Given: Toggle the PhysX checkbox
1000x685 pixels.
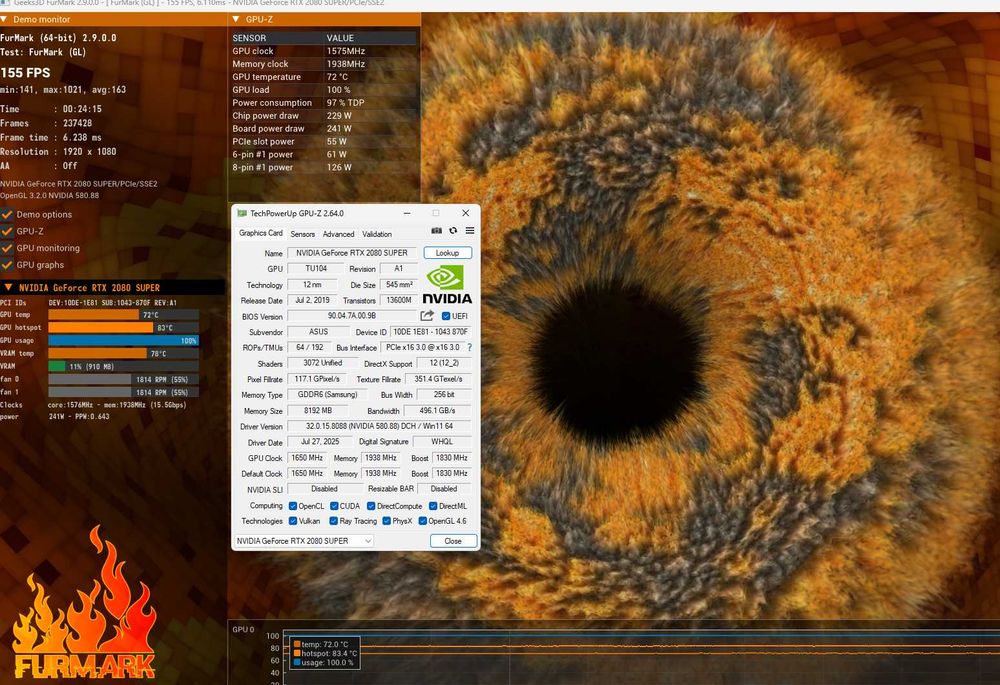Looking at the screenshot, I should pos(386,521).
